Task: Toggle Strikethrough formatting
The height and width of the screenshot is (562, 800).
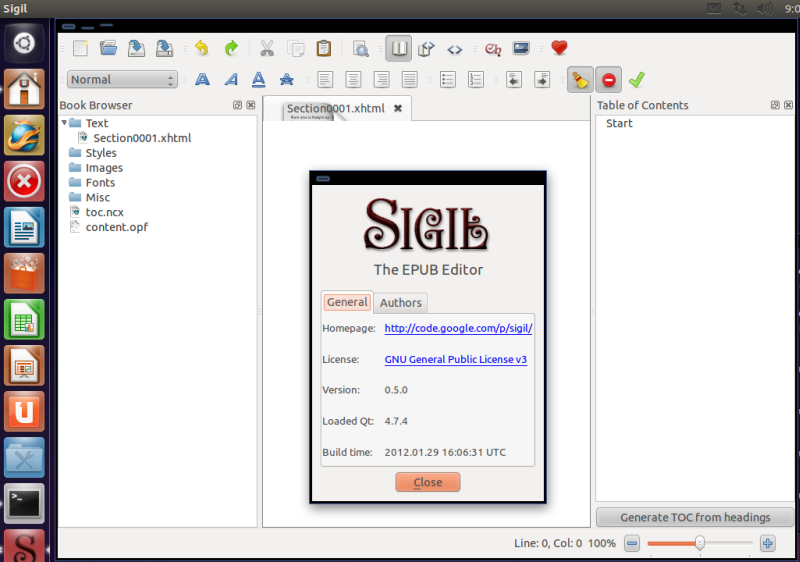Action: pos(287,80)
